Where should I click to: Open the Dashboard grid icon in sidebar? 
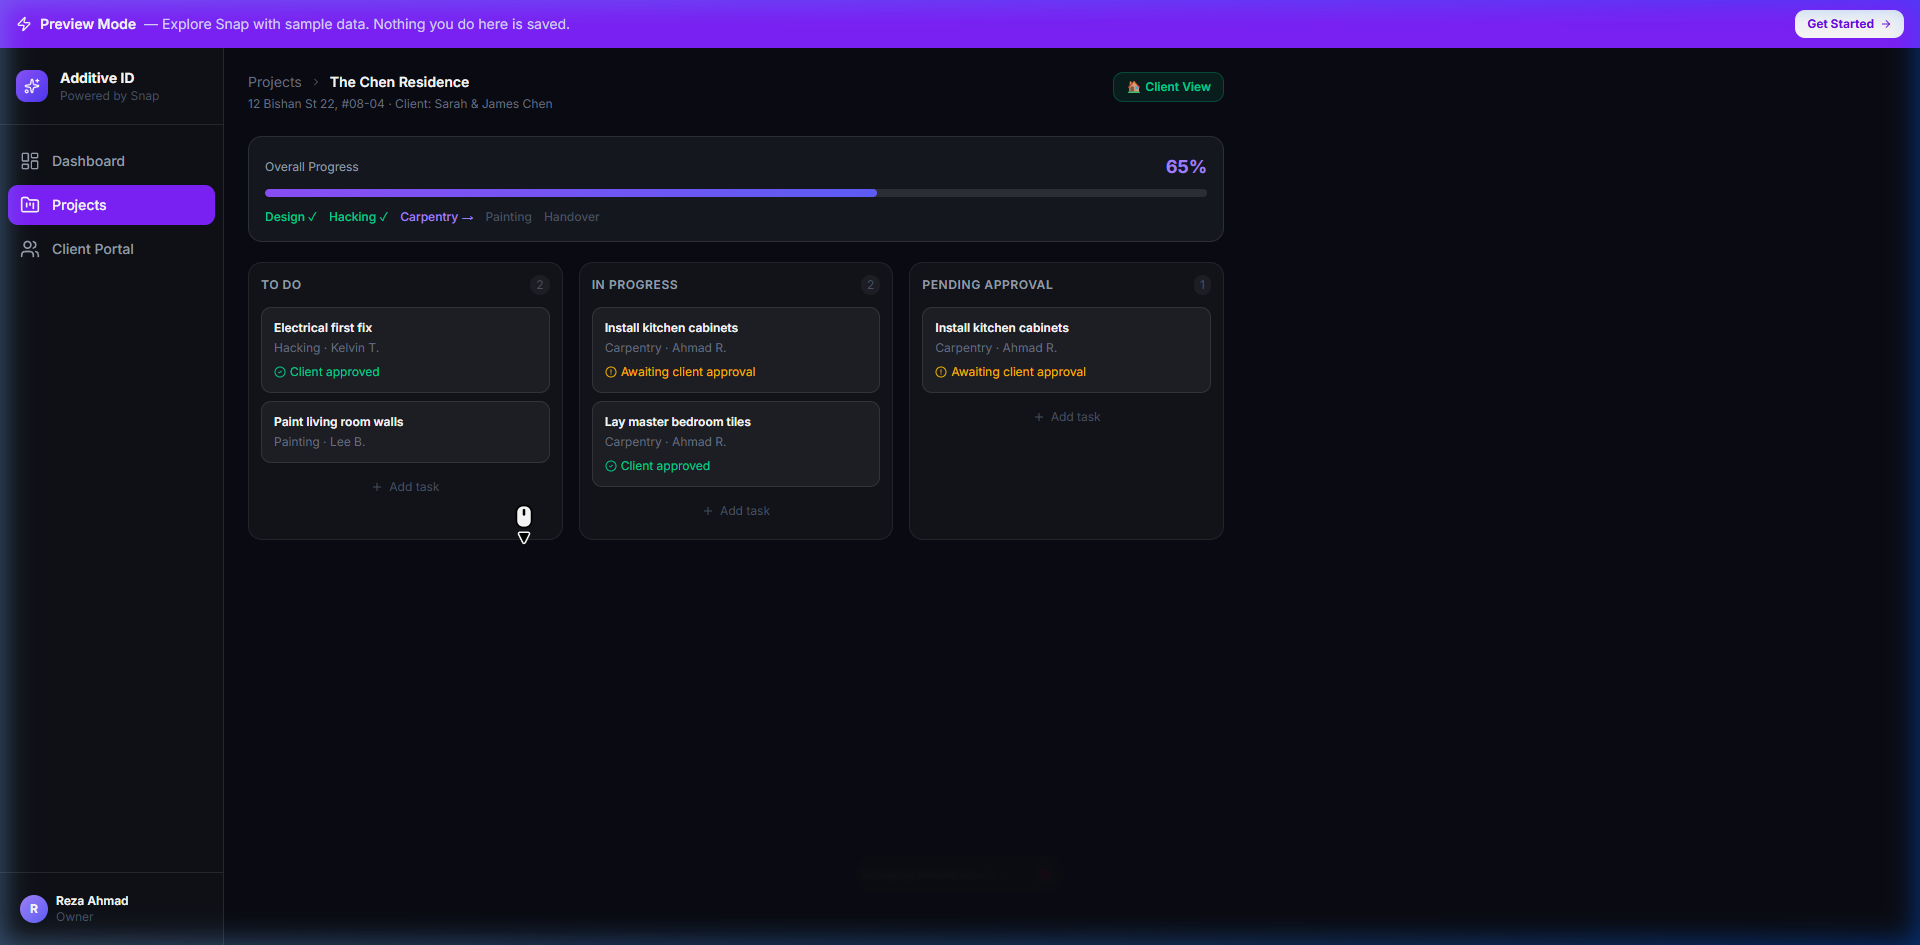pyautogui.click(x=30, y=160)
